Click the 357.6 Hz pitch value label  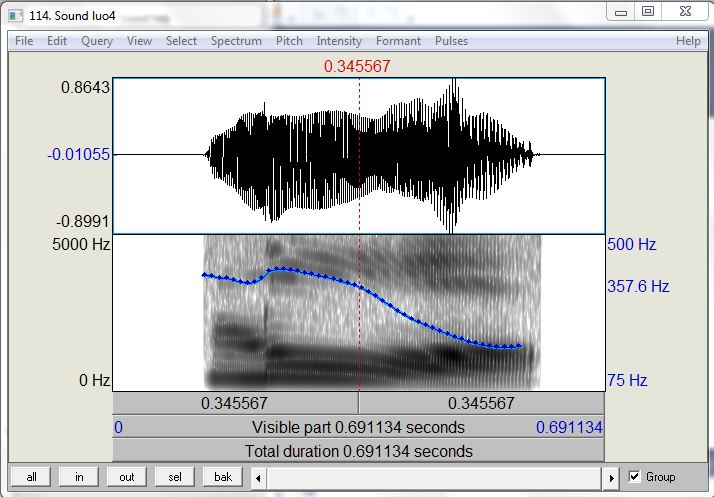(x=638, y=287)
